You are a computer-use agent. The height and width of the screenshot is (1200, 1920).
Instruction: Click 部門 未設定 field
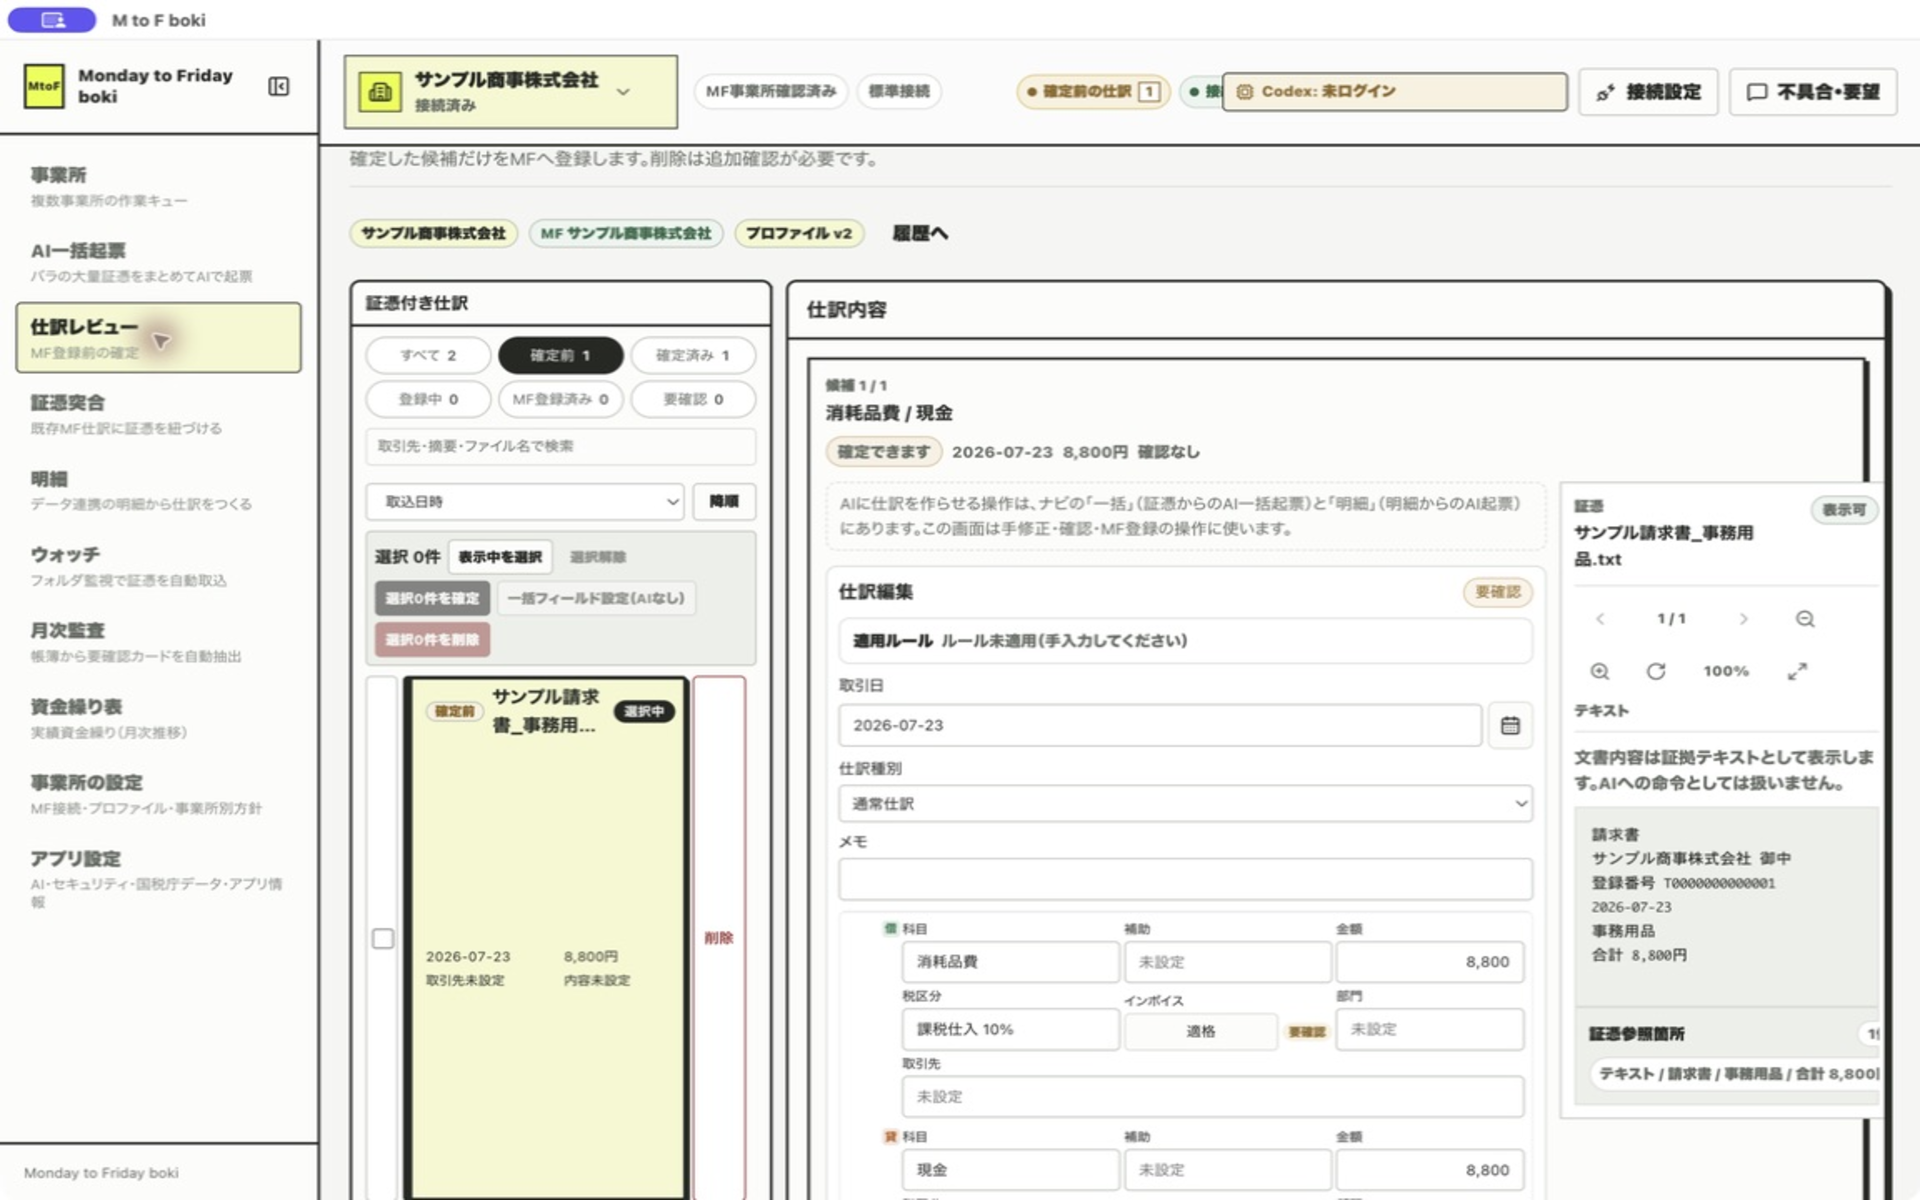(1429, 1029)
